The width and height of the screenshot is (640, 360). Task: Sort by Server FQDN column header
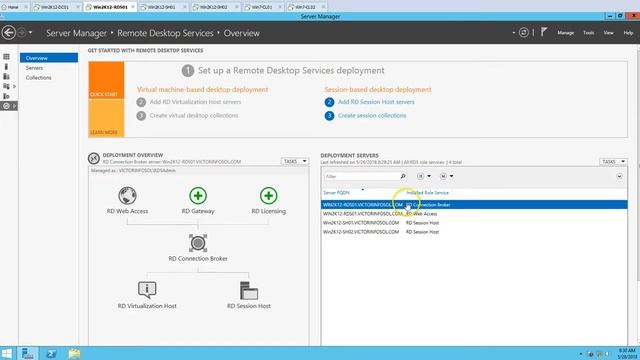click(336, 193)
